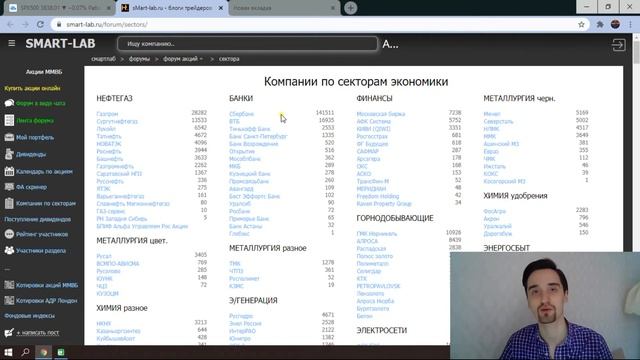Open the Русал link

pos(104,256)
